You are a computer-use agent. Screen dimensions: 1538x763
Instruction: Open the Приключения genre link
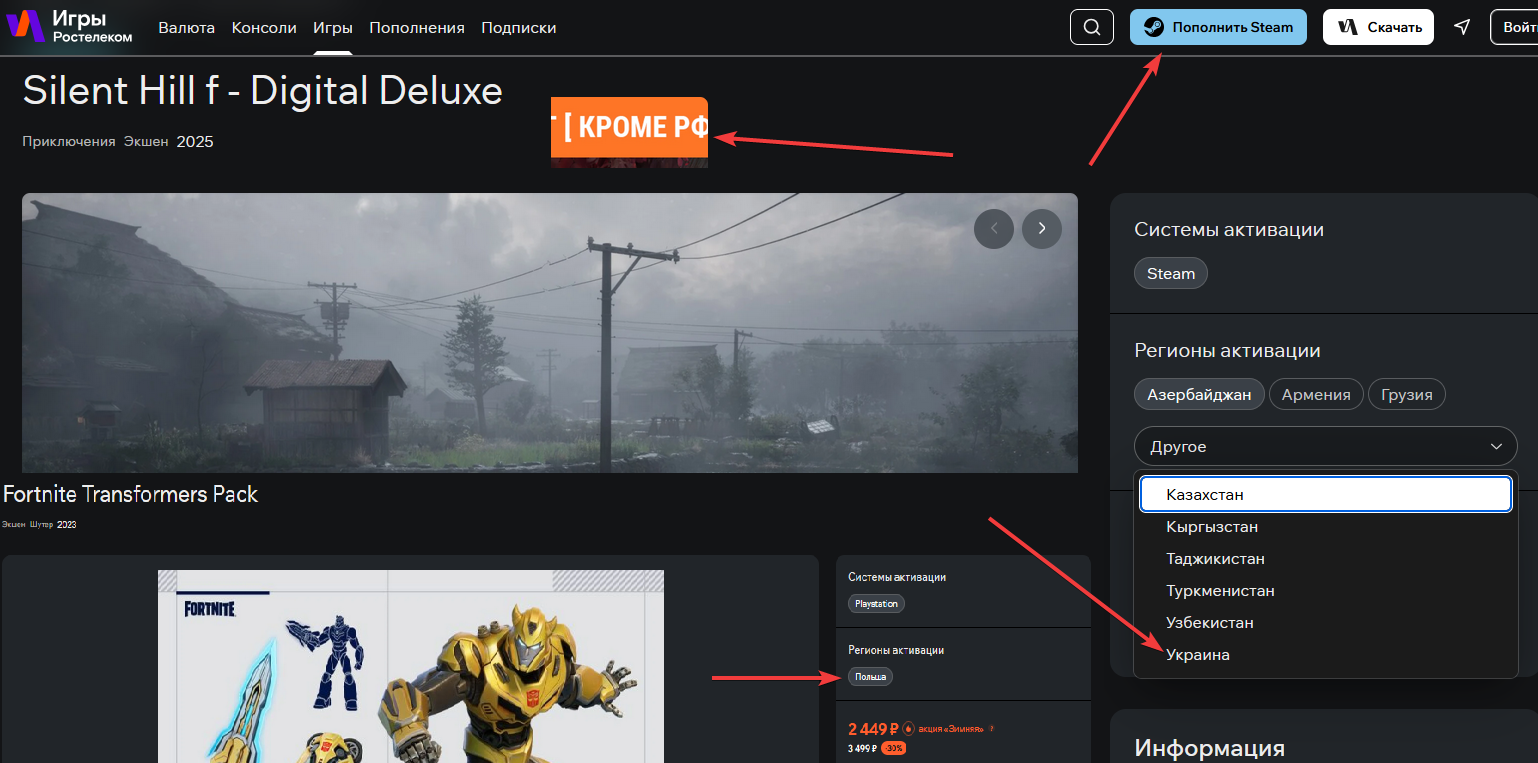69,142
